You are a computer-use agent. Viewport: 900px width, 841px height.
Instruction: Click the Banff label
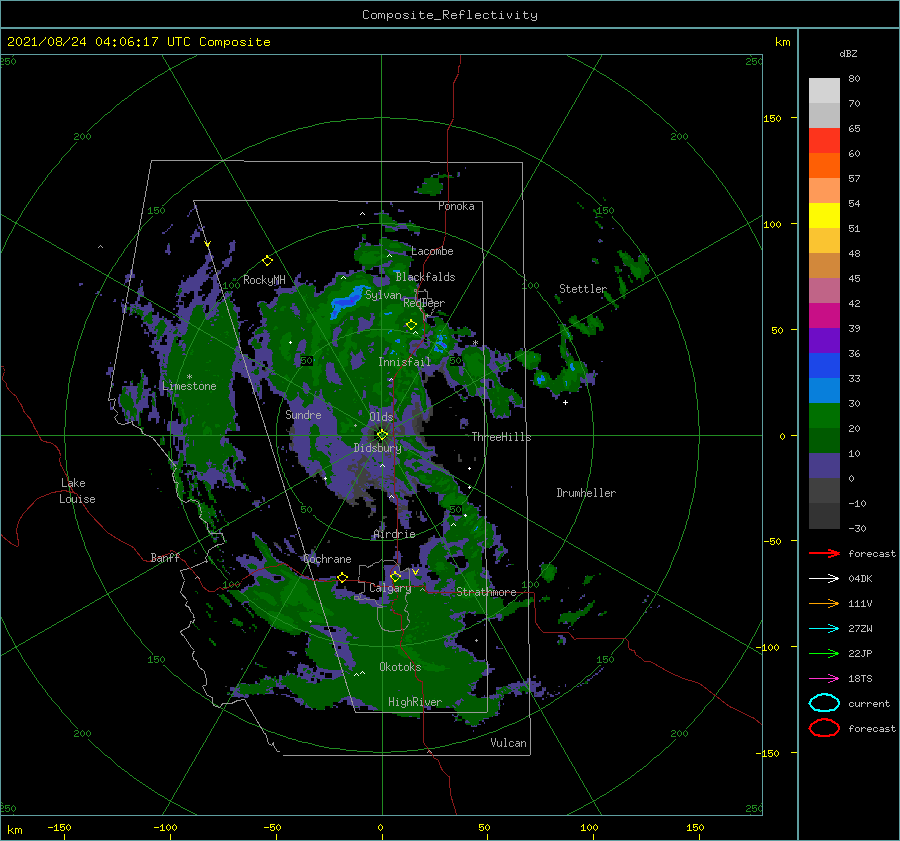click(165, 557)
